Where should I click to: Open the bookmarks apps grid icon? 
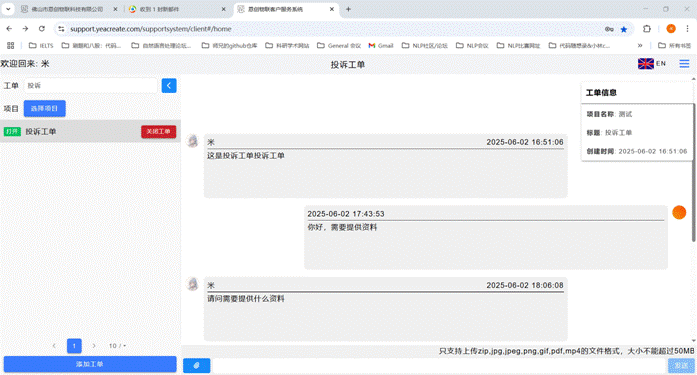click(x=11, y=45)
